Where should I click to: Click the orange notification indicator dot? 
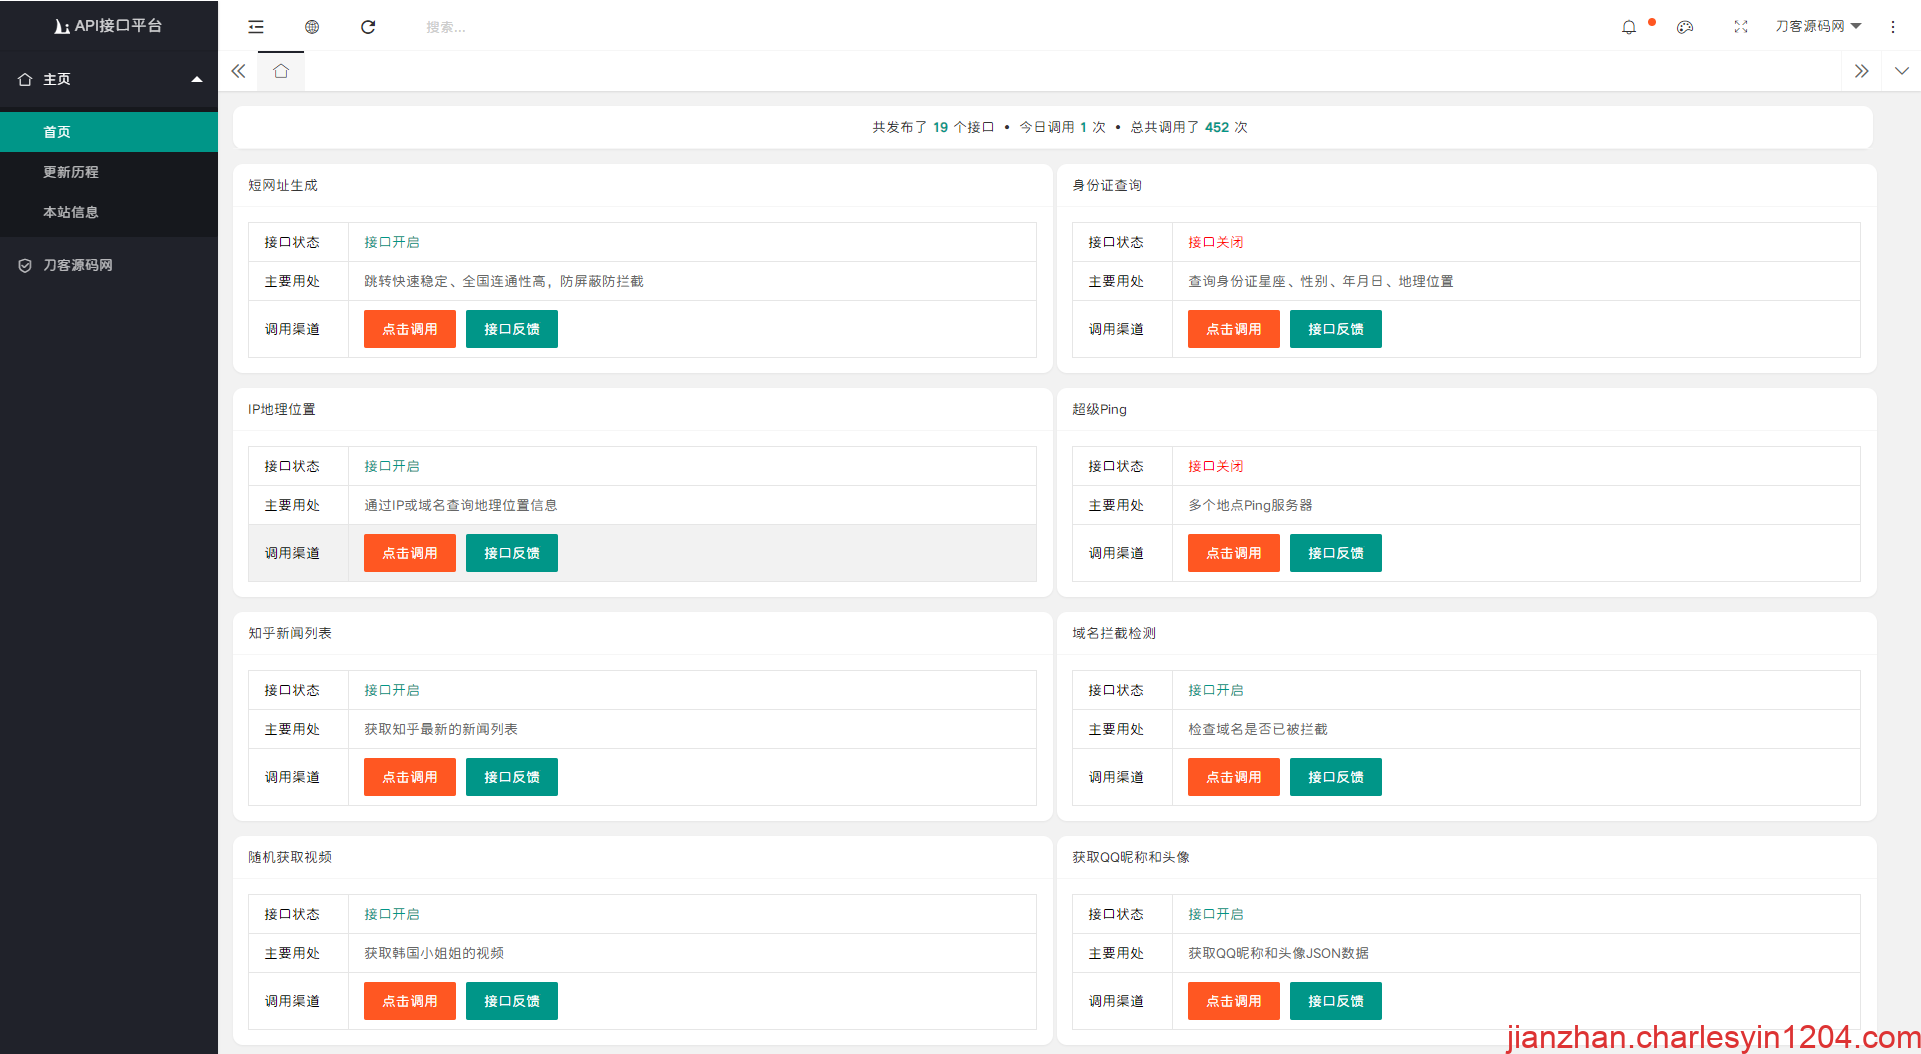tap(1651, 19)
